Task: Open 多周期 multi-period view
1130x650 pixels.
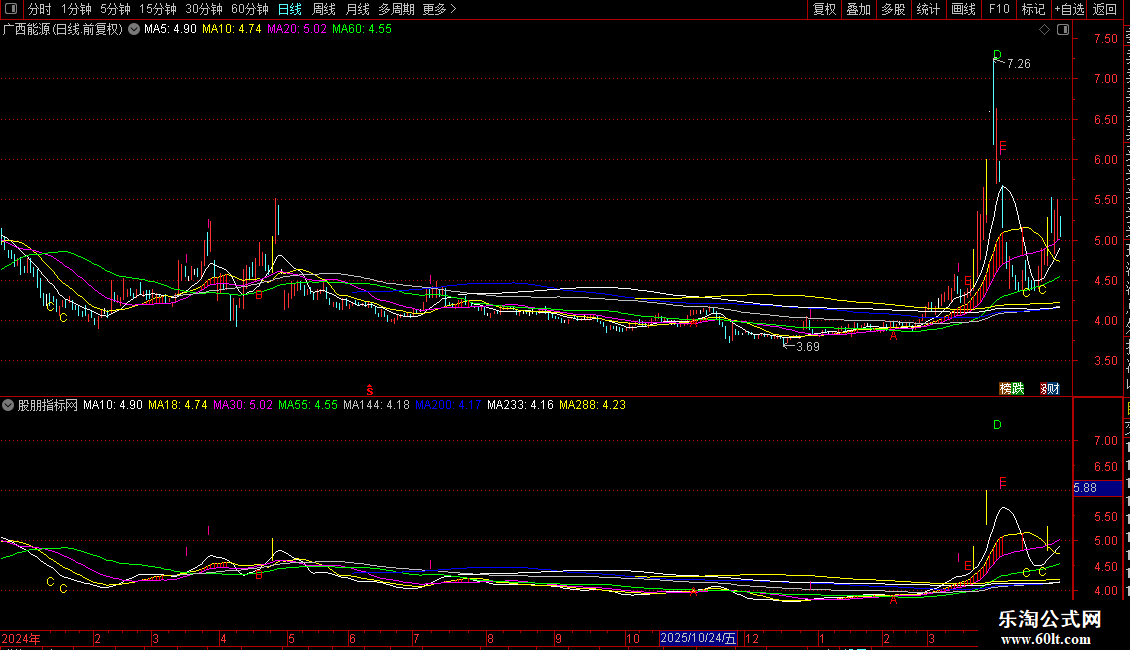Action: [x=396, y=9]
